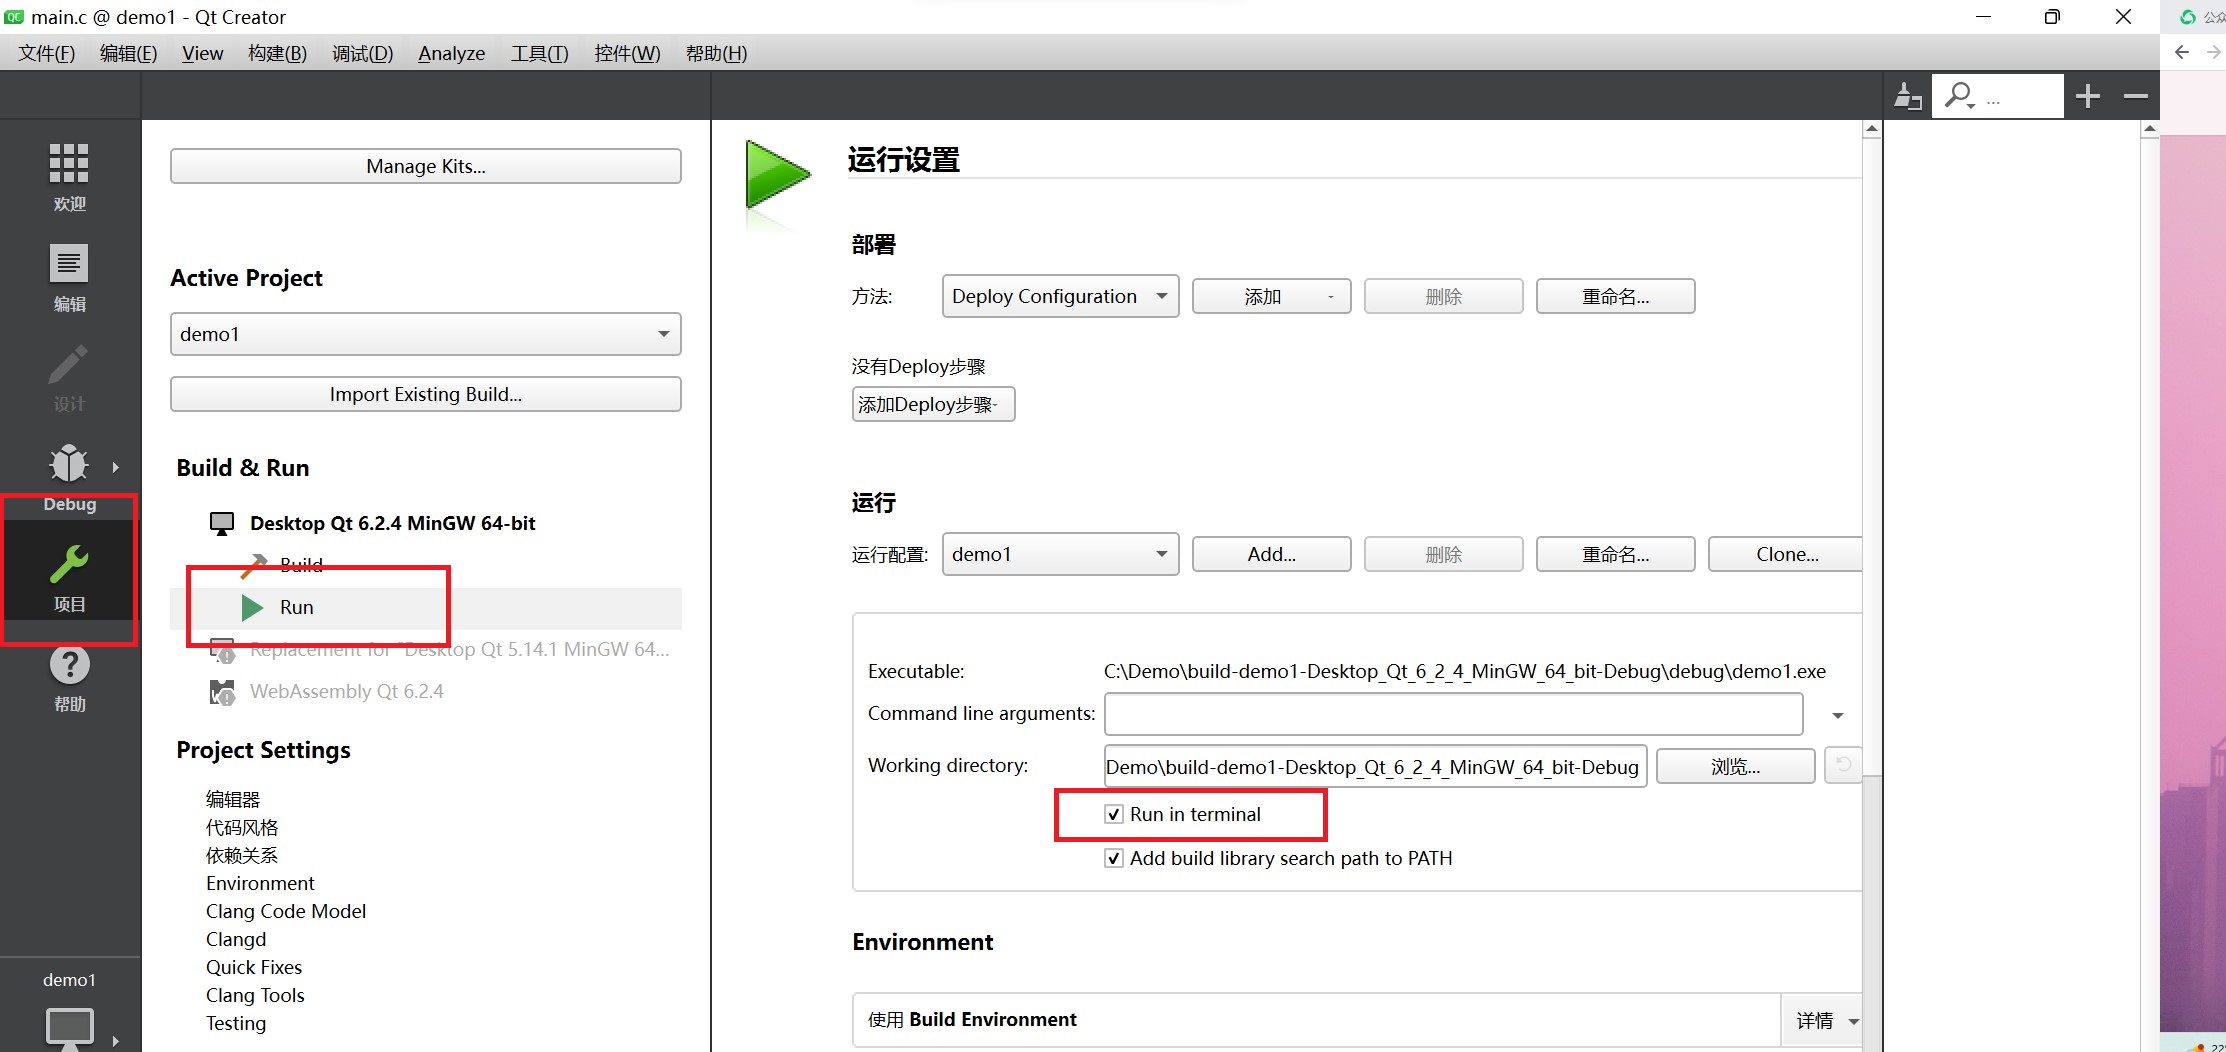This screenshot has height=1052, width=2226.
Task: Toggle the Run in terminal checkbox
Action: tap(1113, 814)
